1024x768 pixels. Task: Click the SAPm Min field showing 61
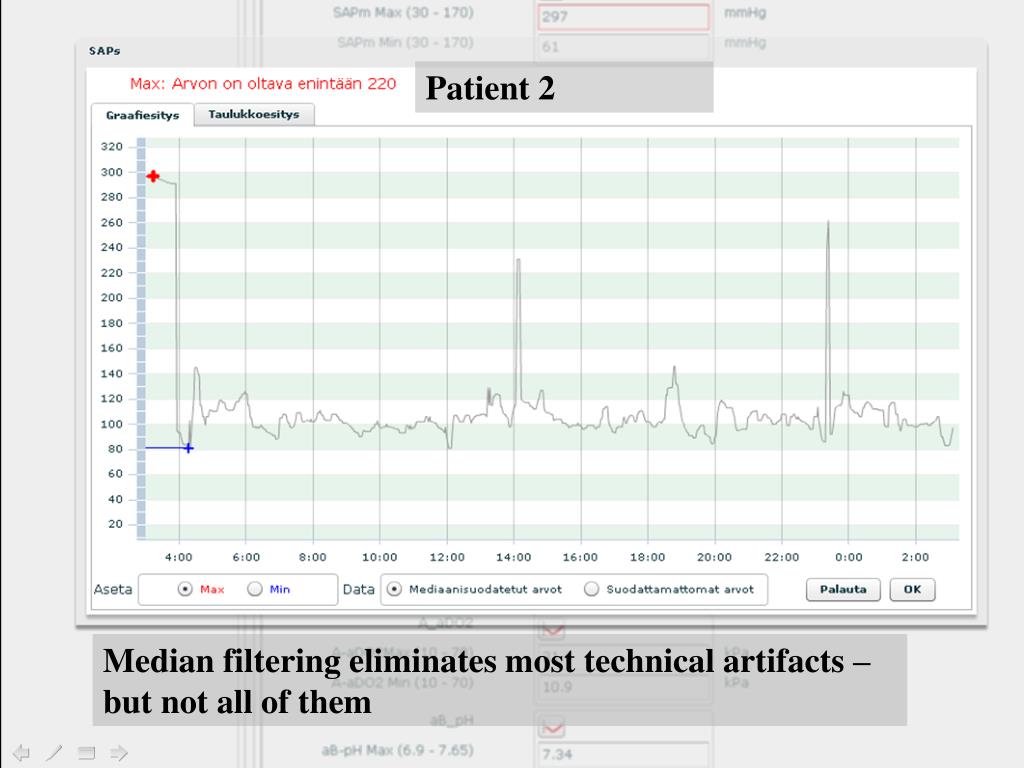click(623, 46)
